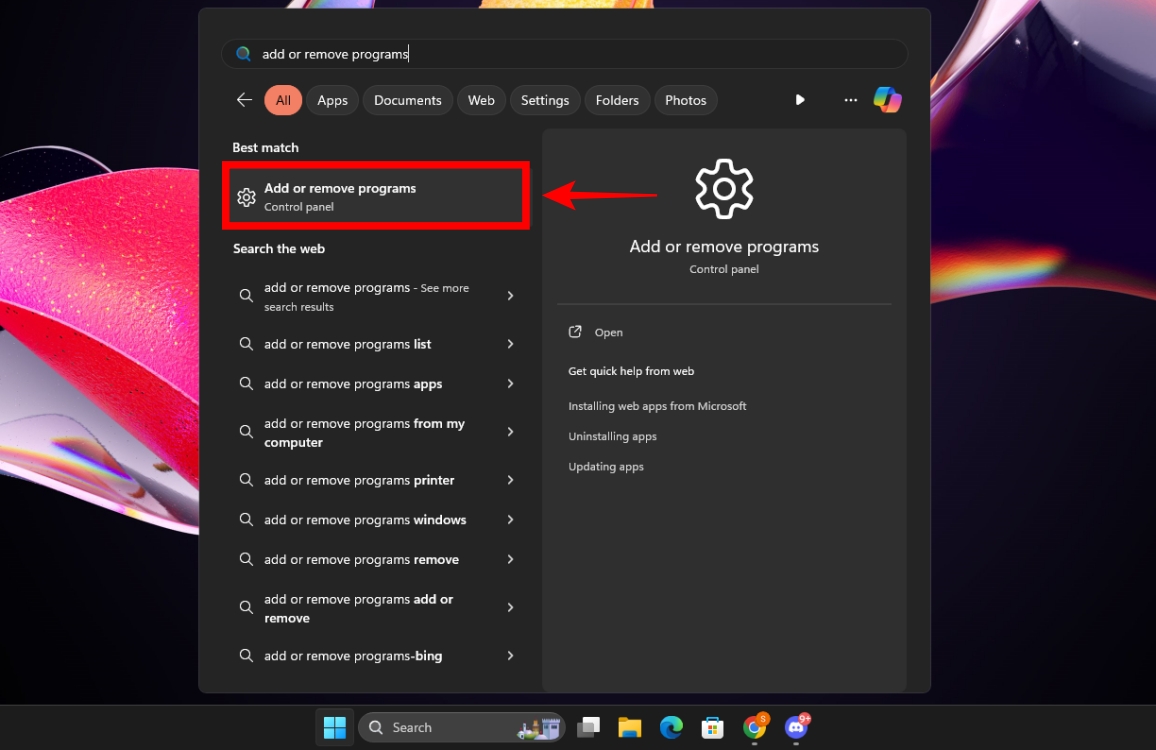Launch Microsoft Edge from the taskbar

point(670,727)
